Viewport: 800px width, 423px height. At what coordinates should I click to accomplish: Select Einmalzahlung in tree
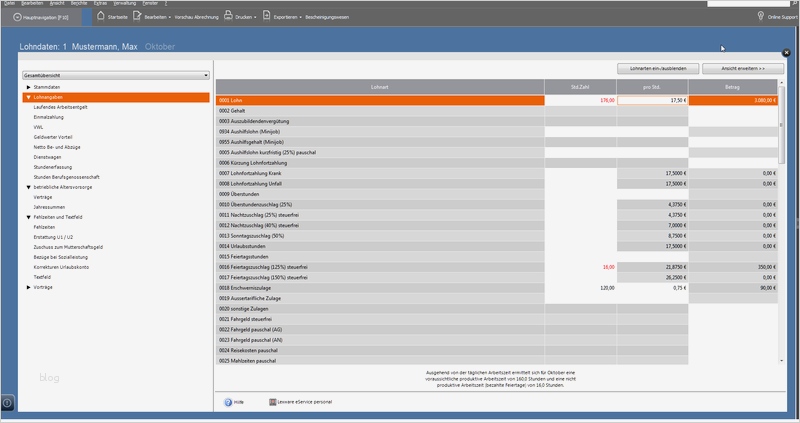(48, 117)
